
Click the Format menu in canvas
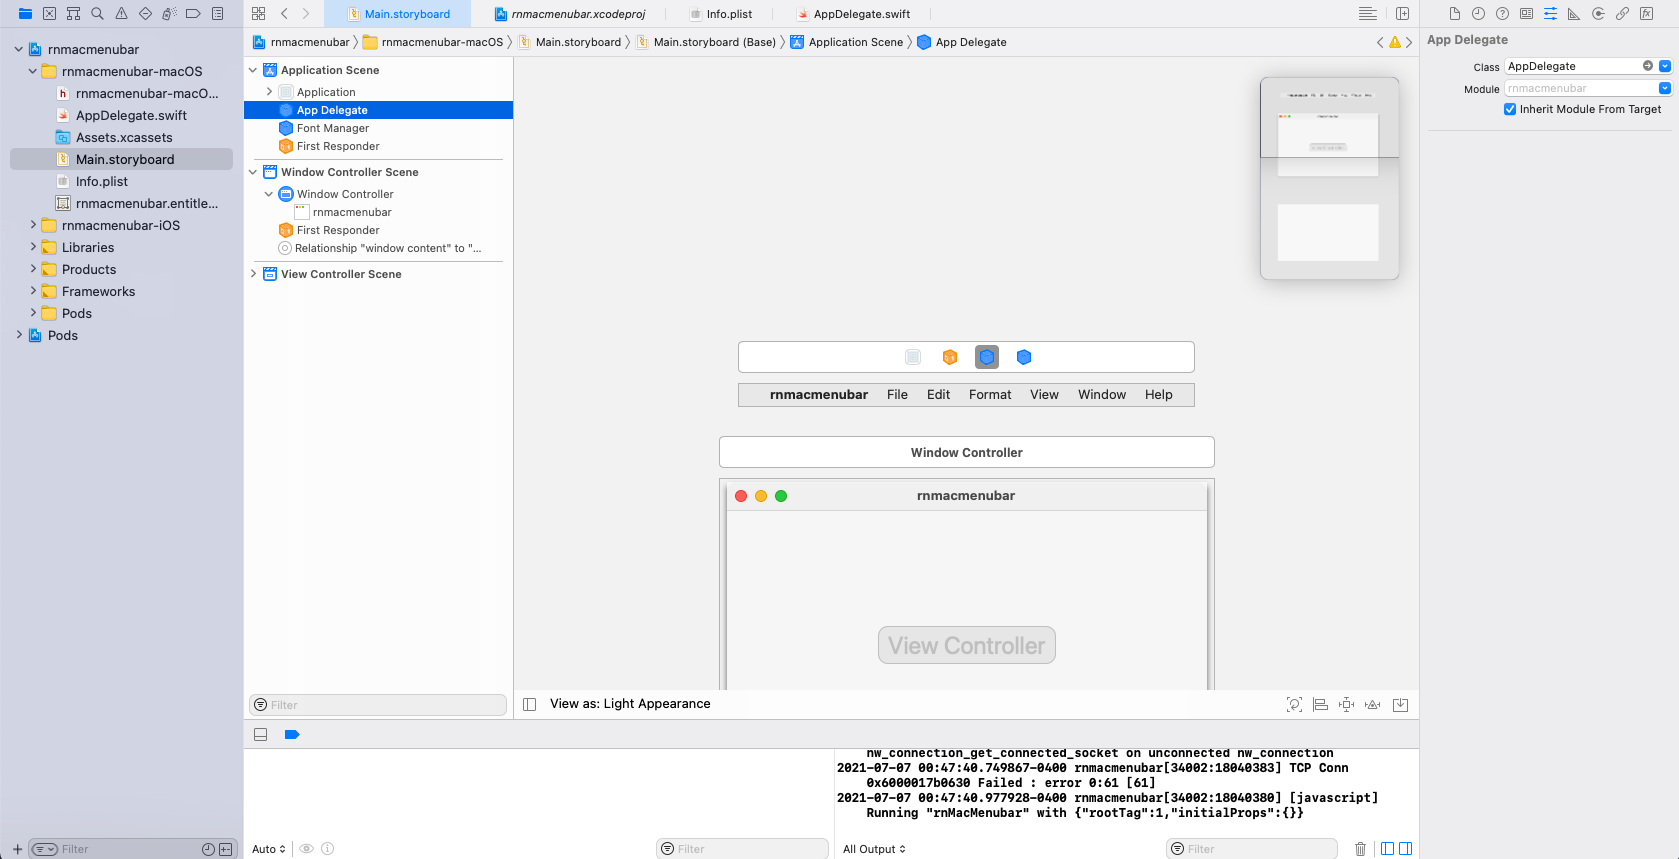[990, 395]
